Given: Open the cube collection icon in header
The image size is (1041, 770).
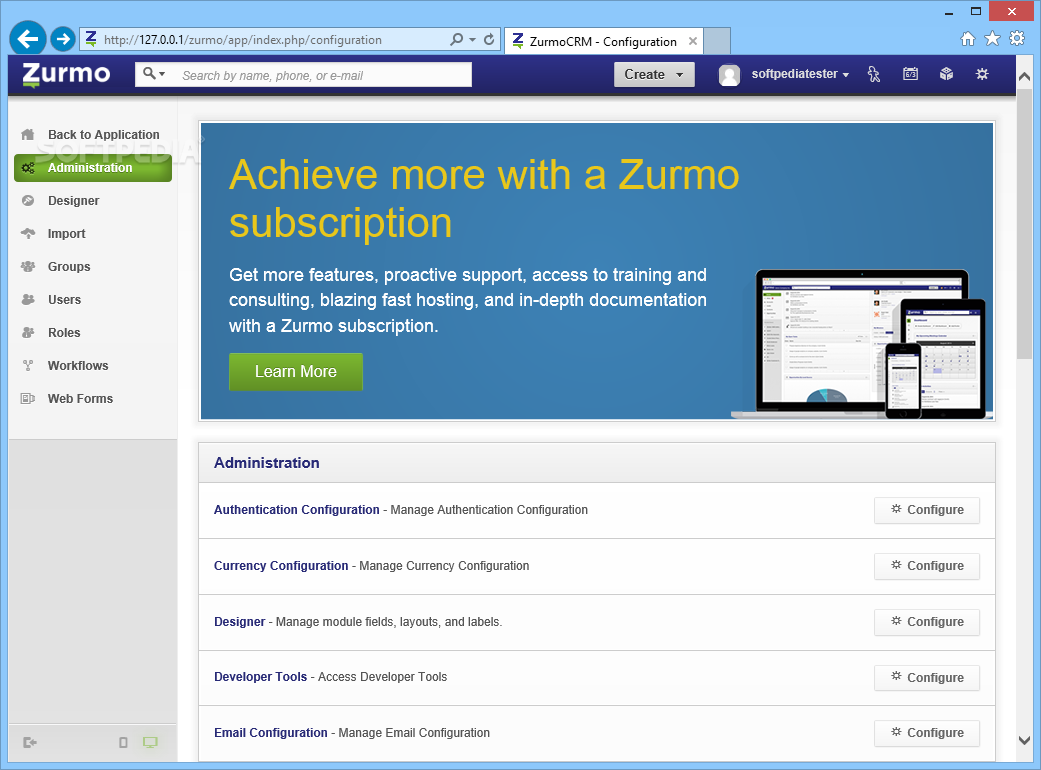Looking at the screenshot, I should point(946,74).
